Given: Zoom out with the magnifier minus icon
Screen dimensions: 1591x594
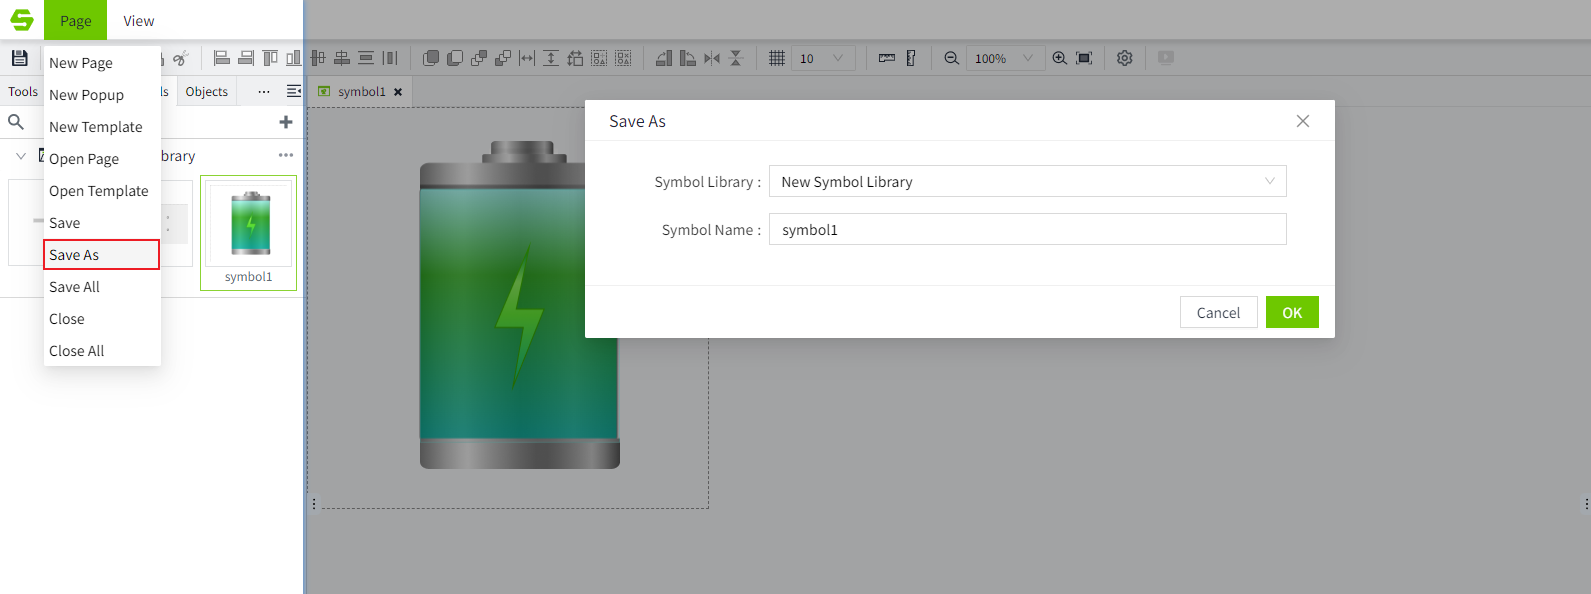Looking at the screenshot, I should tap(951, 58).
